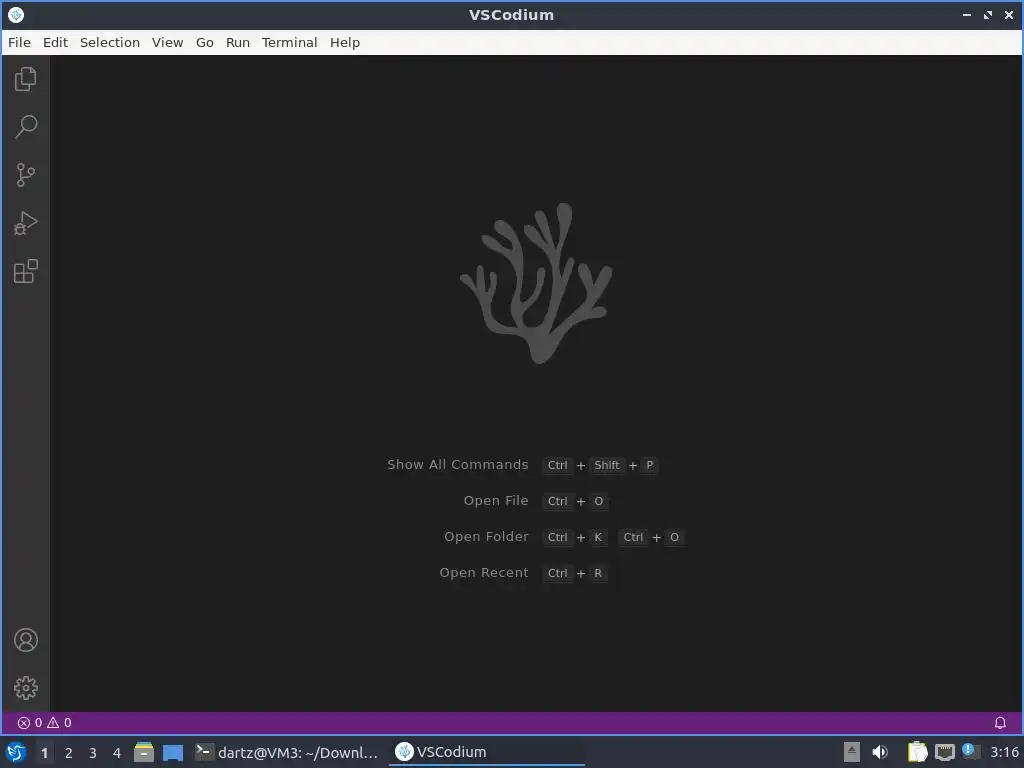Image resolution: width=1024 pixels, height=768 pixels.
Task: Open the Extensions view icon
Action: click(x=25, y=271)
